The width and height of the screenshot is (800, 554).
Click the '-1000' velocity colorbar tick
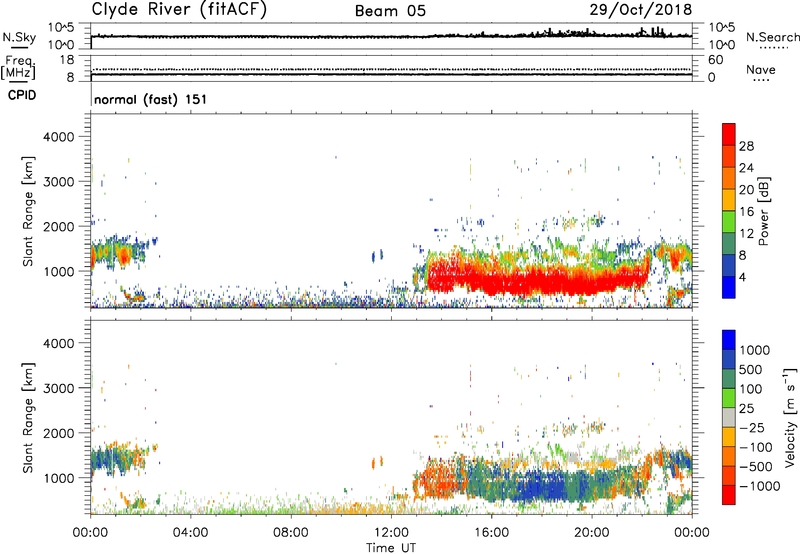tap(760, 486)
